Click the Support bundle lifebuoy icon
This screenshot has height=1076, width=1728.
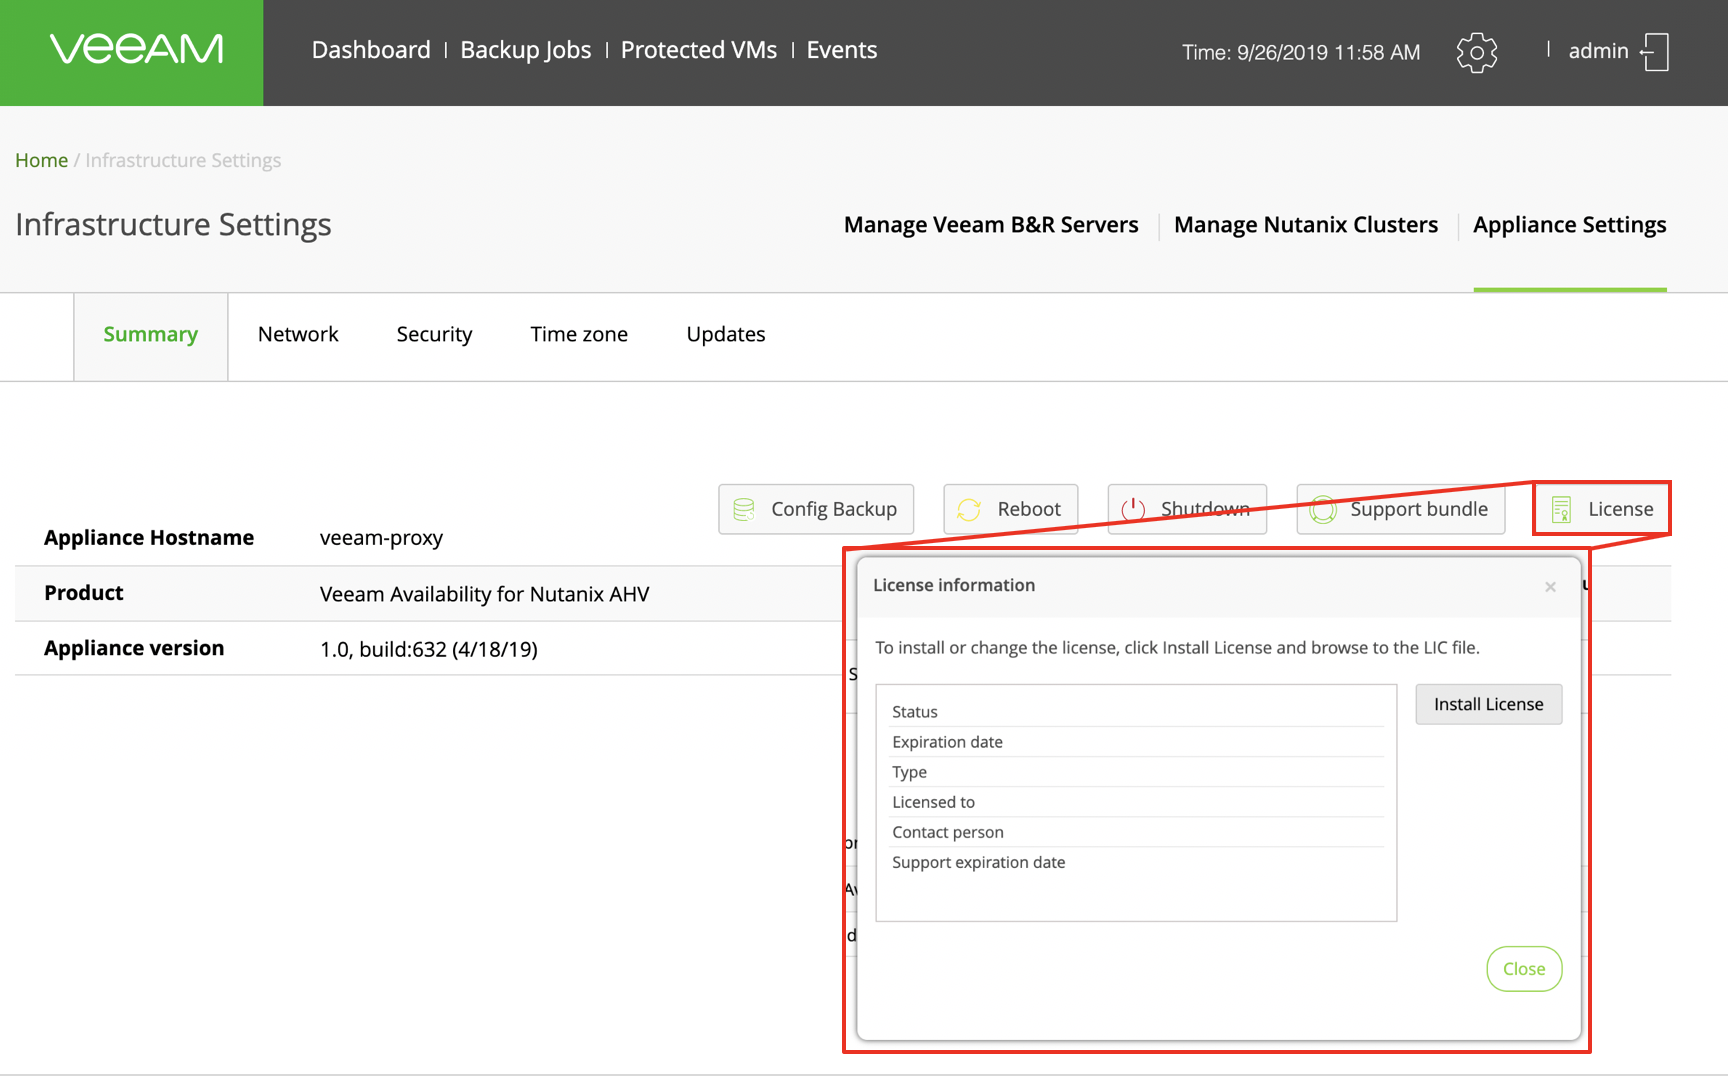coord(1323,509)
